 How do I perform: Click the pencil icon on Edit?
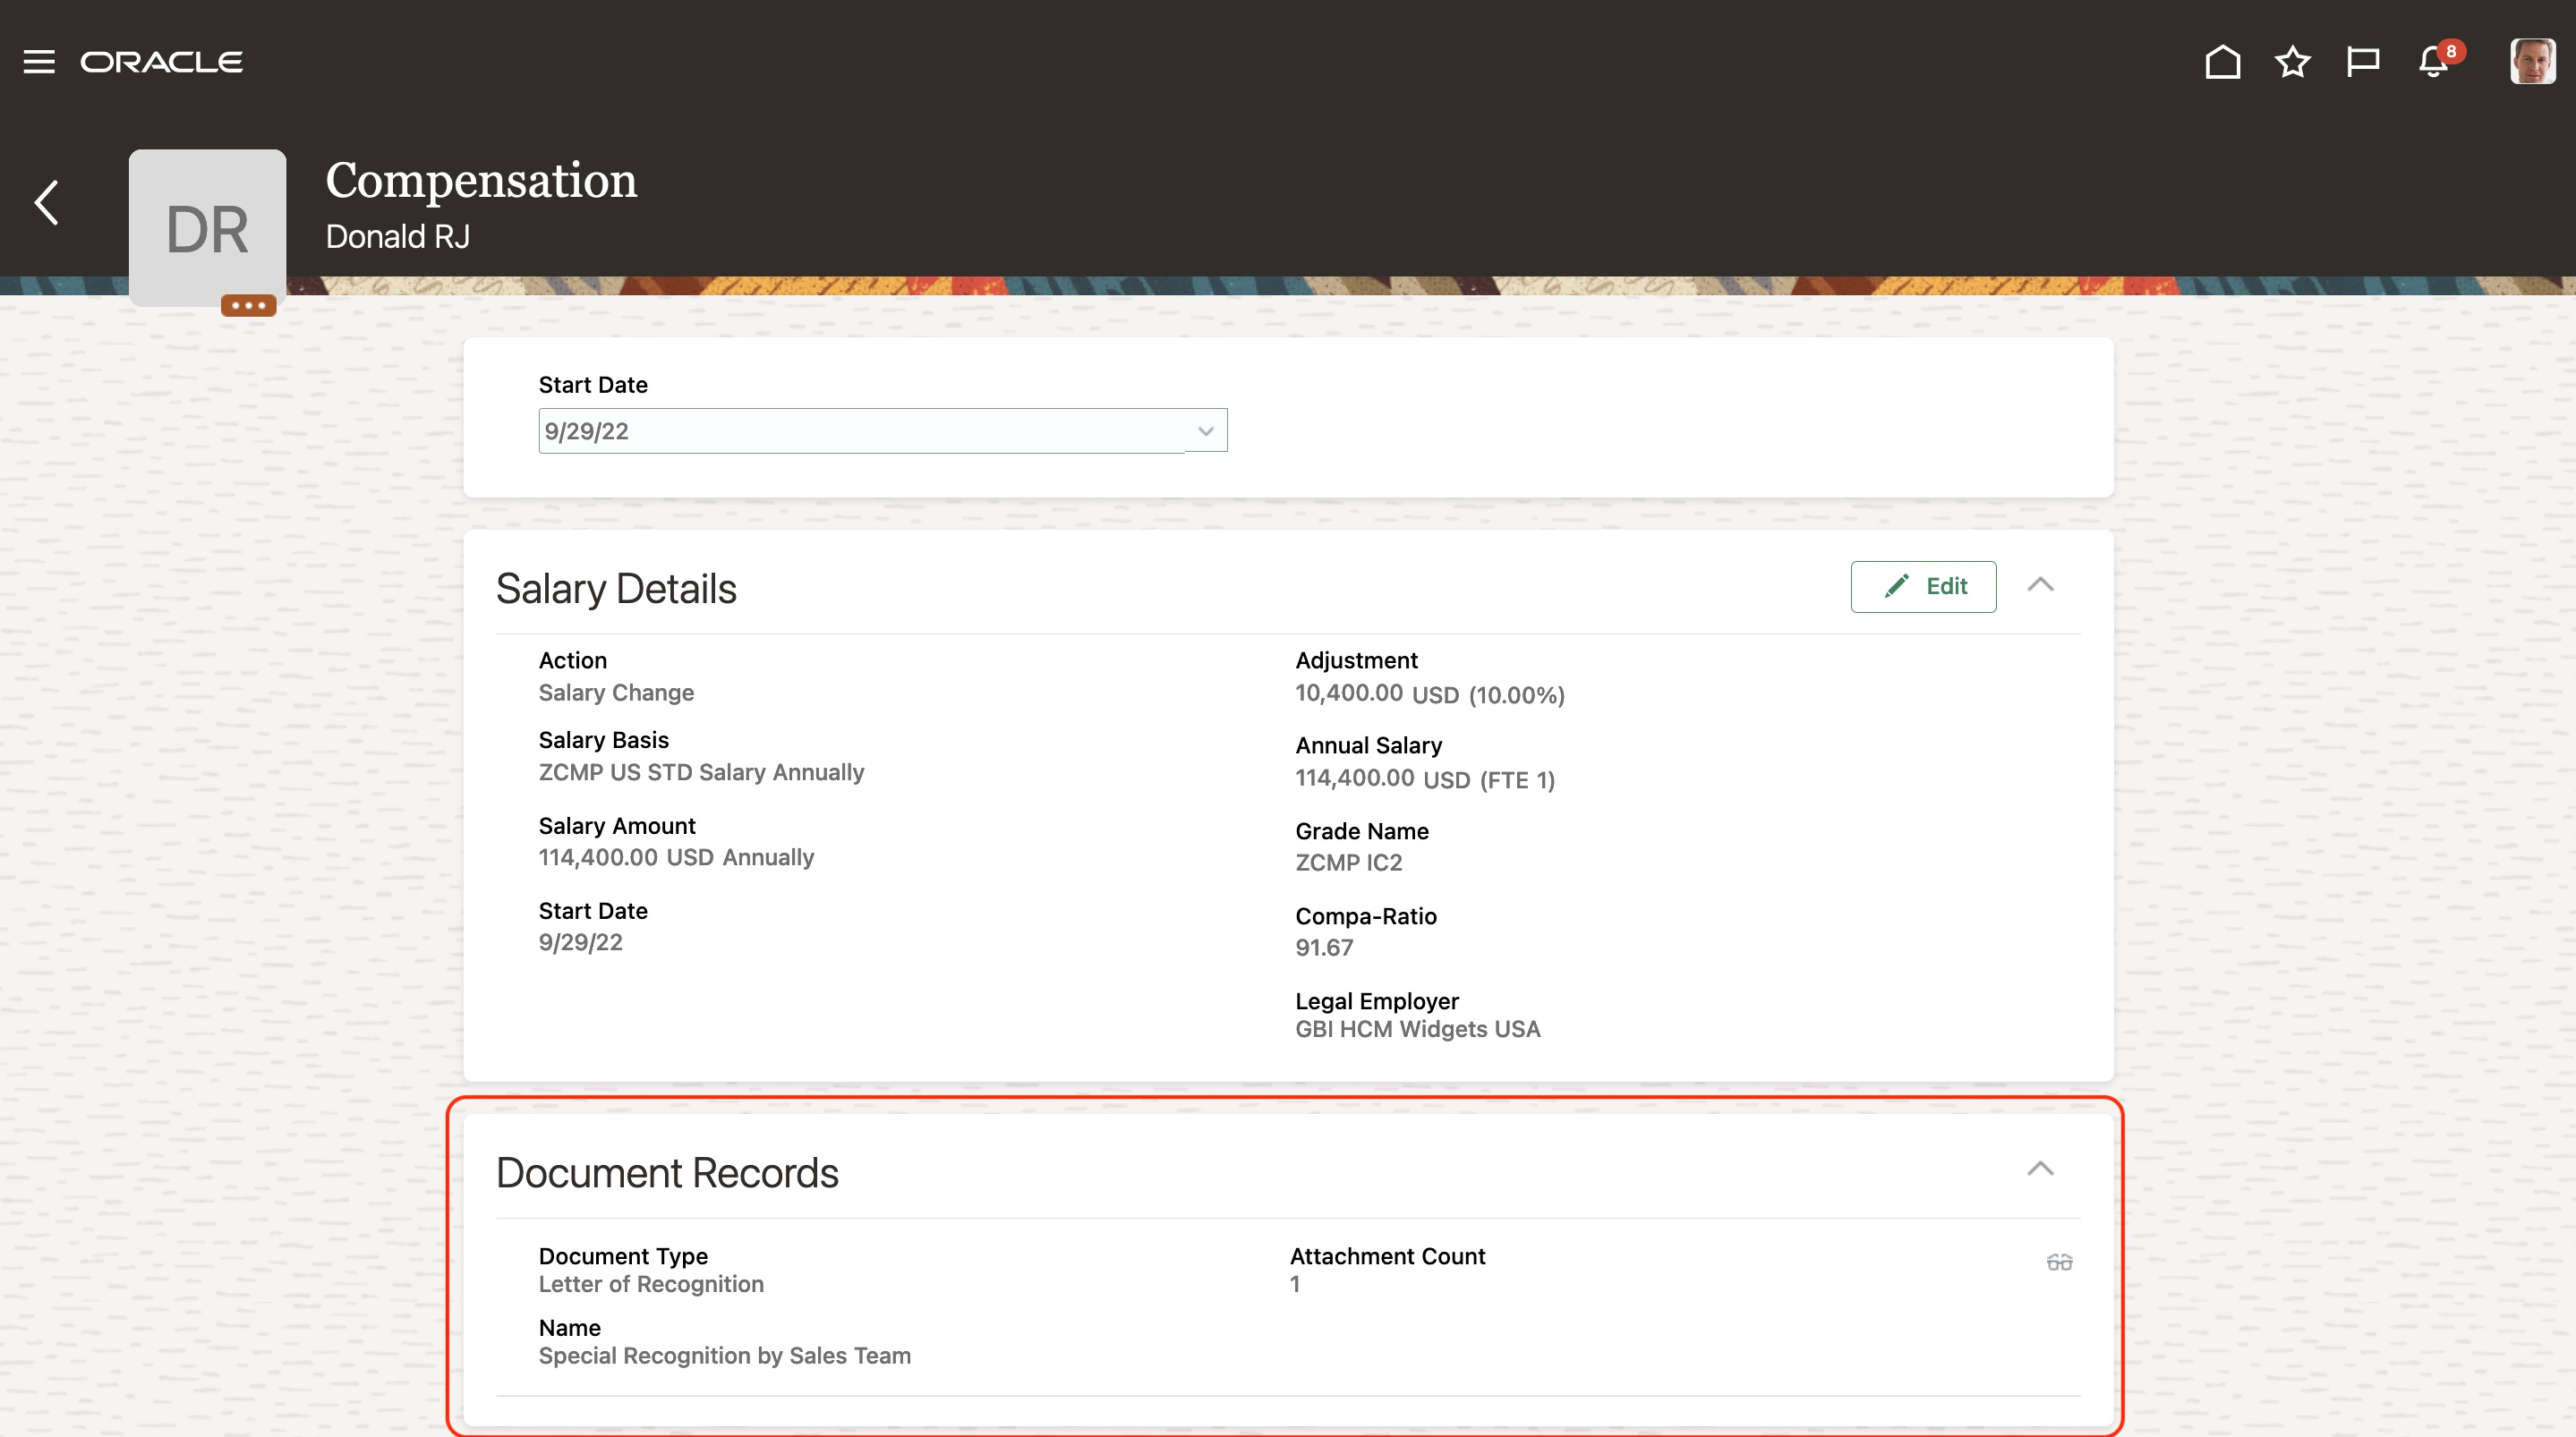(1896, 586)
